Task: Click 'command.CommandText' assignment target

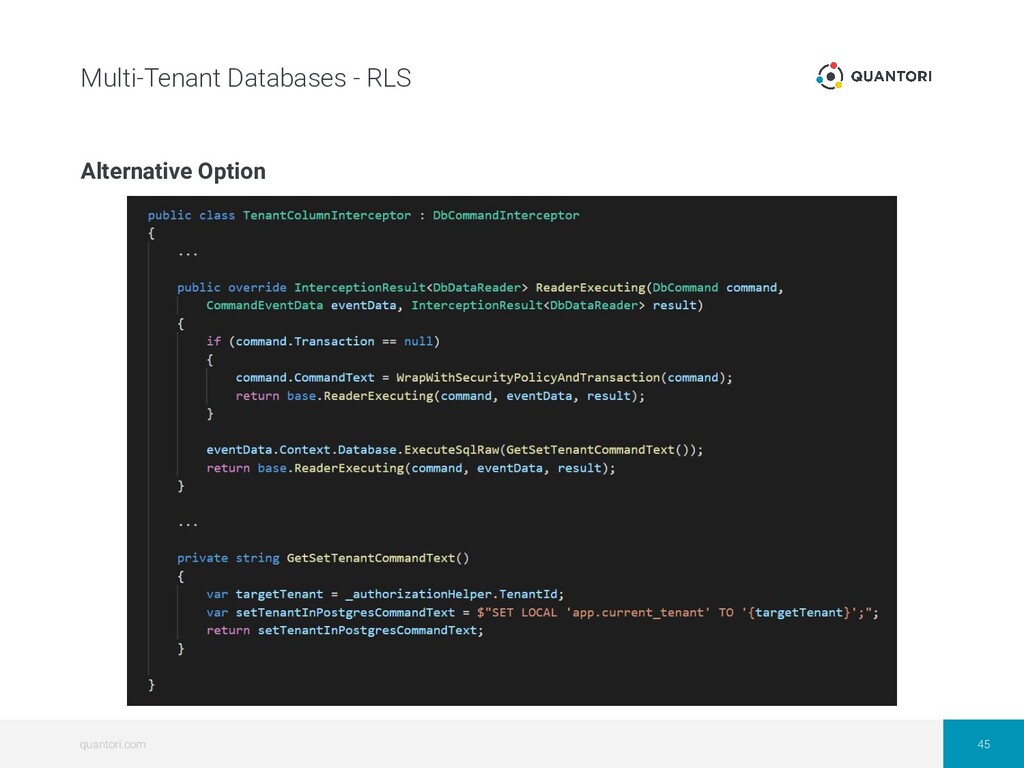Action: (x=305, y=377)
